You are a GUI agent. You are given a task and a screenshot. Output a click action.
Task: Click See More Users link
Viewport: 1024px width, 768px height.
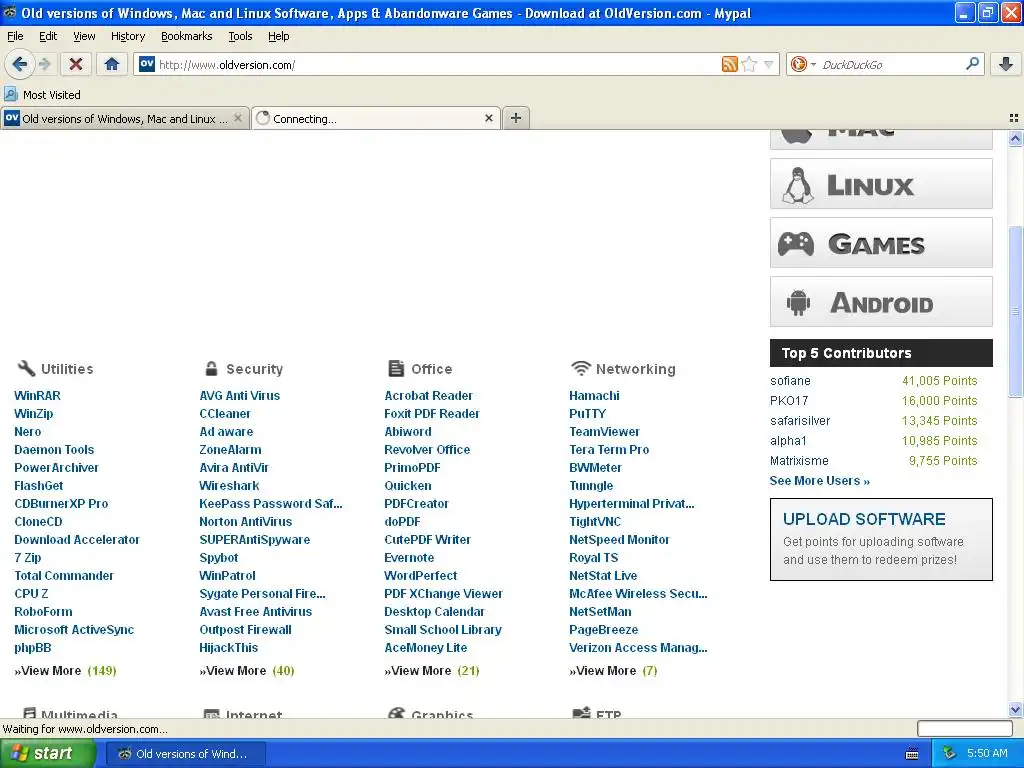click(820, 481)
